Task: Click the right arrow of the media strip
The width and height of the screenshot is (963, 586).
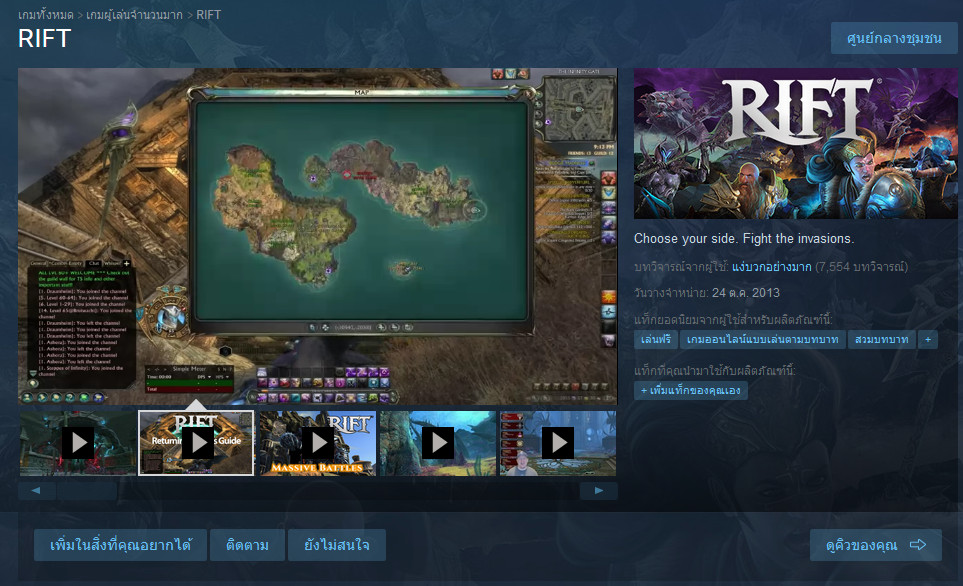Action: pos(599,490)
